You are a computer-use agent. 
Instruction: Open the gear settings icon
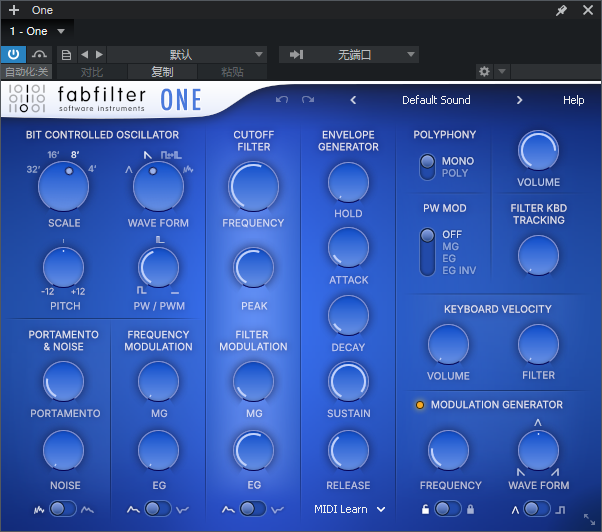[x=484, y=71]
